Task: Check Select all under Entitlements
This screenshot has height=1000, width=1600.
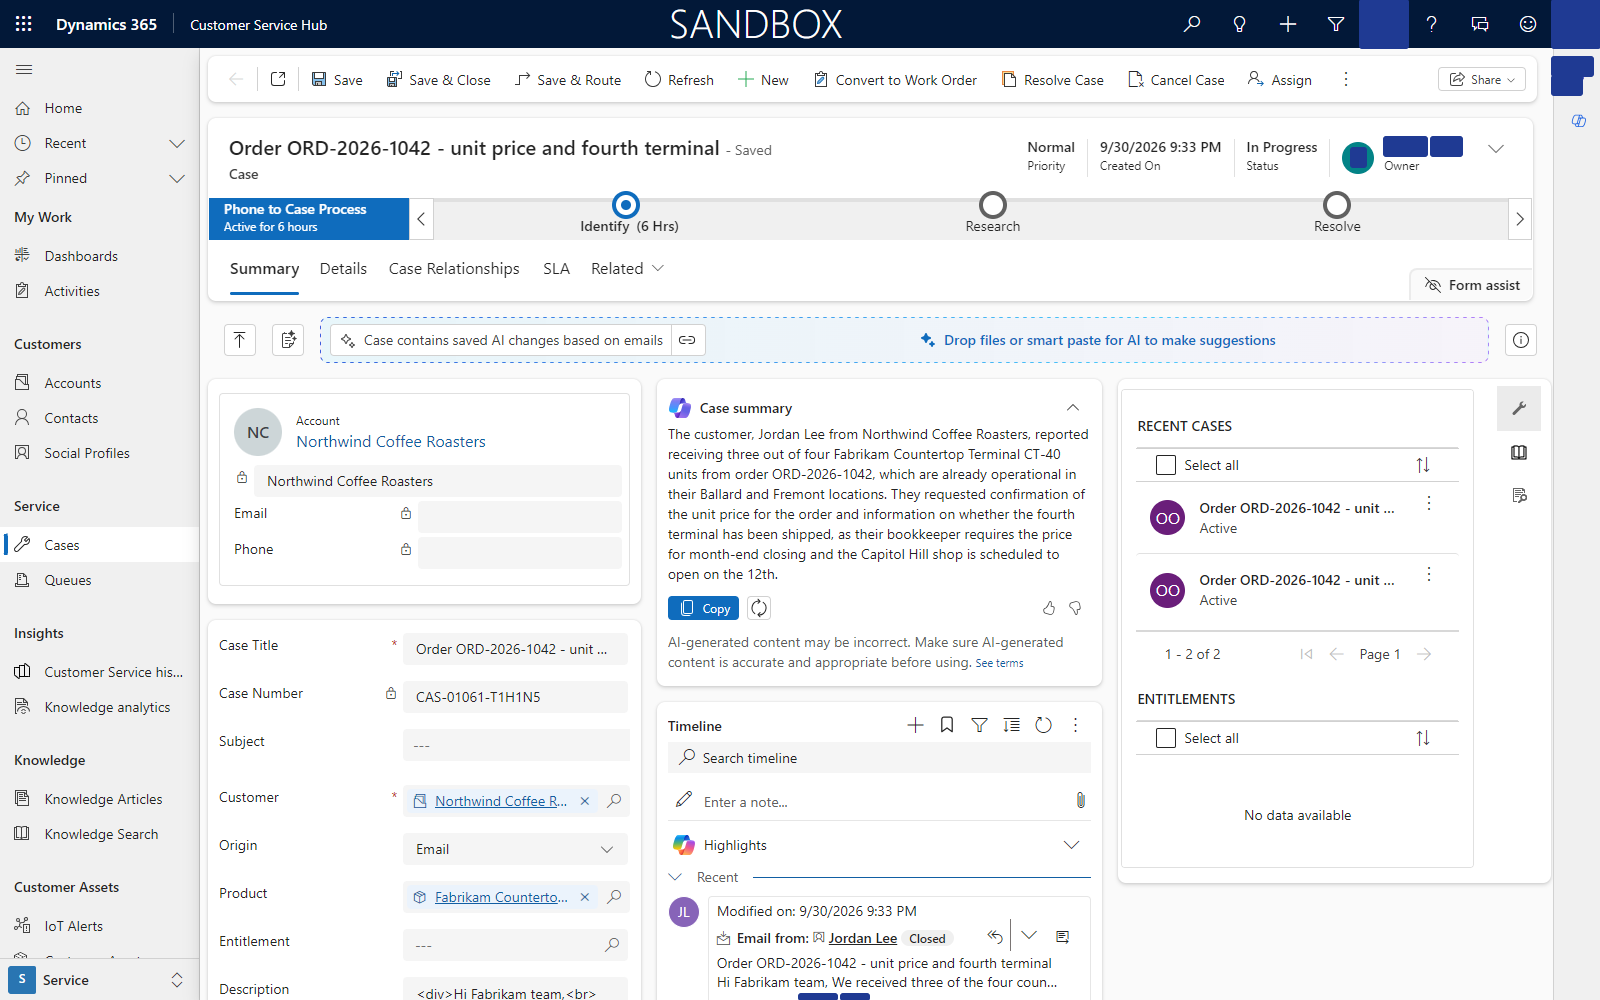Action: [1166, 738]
